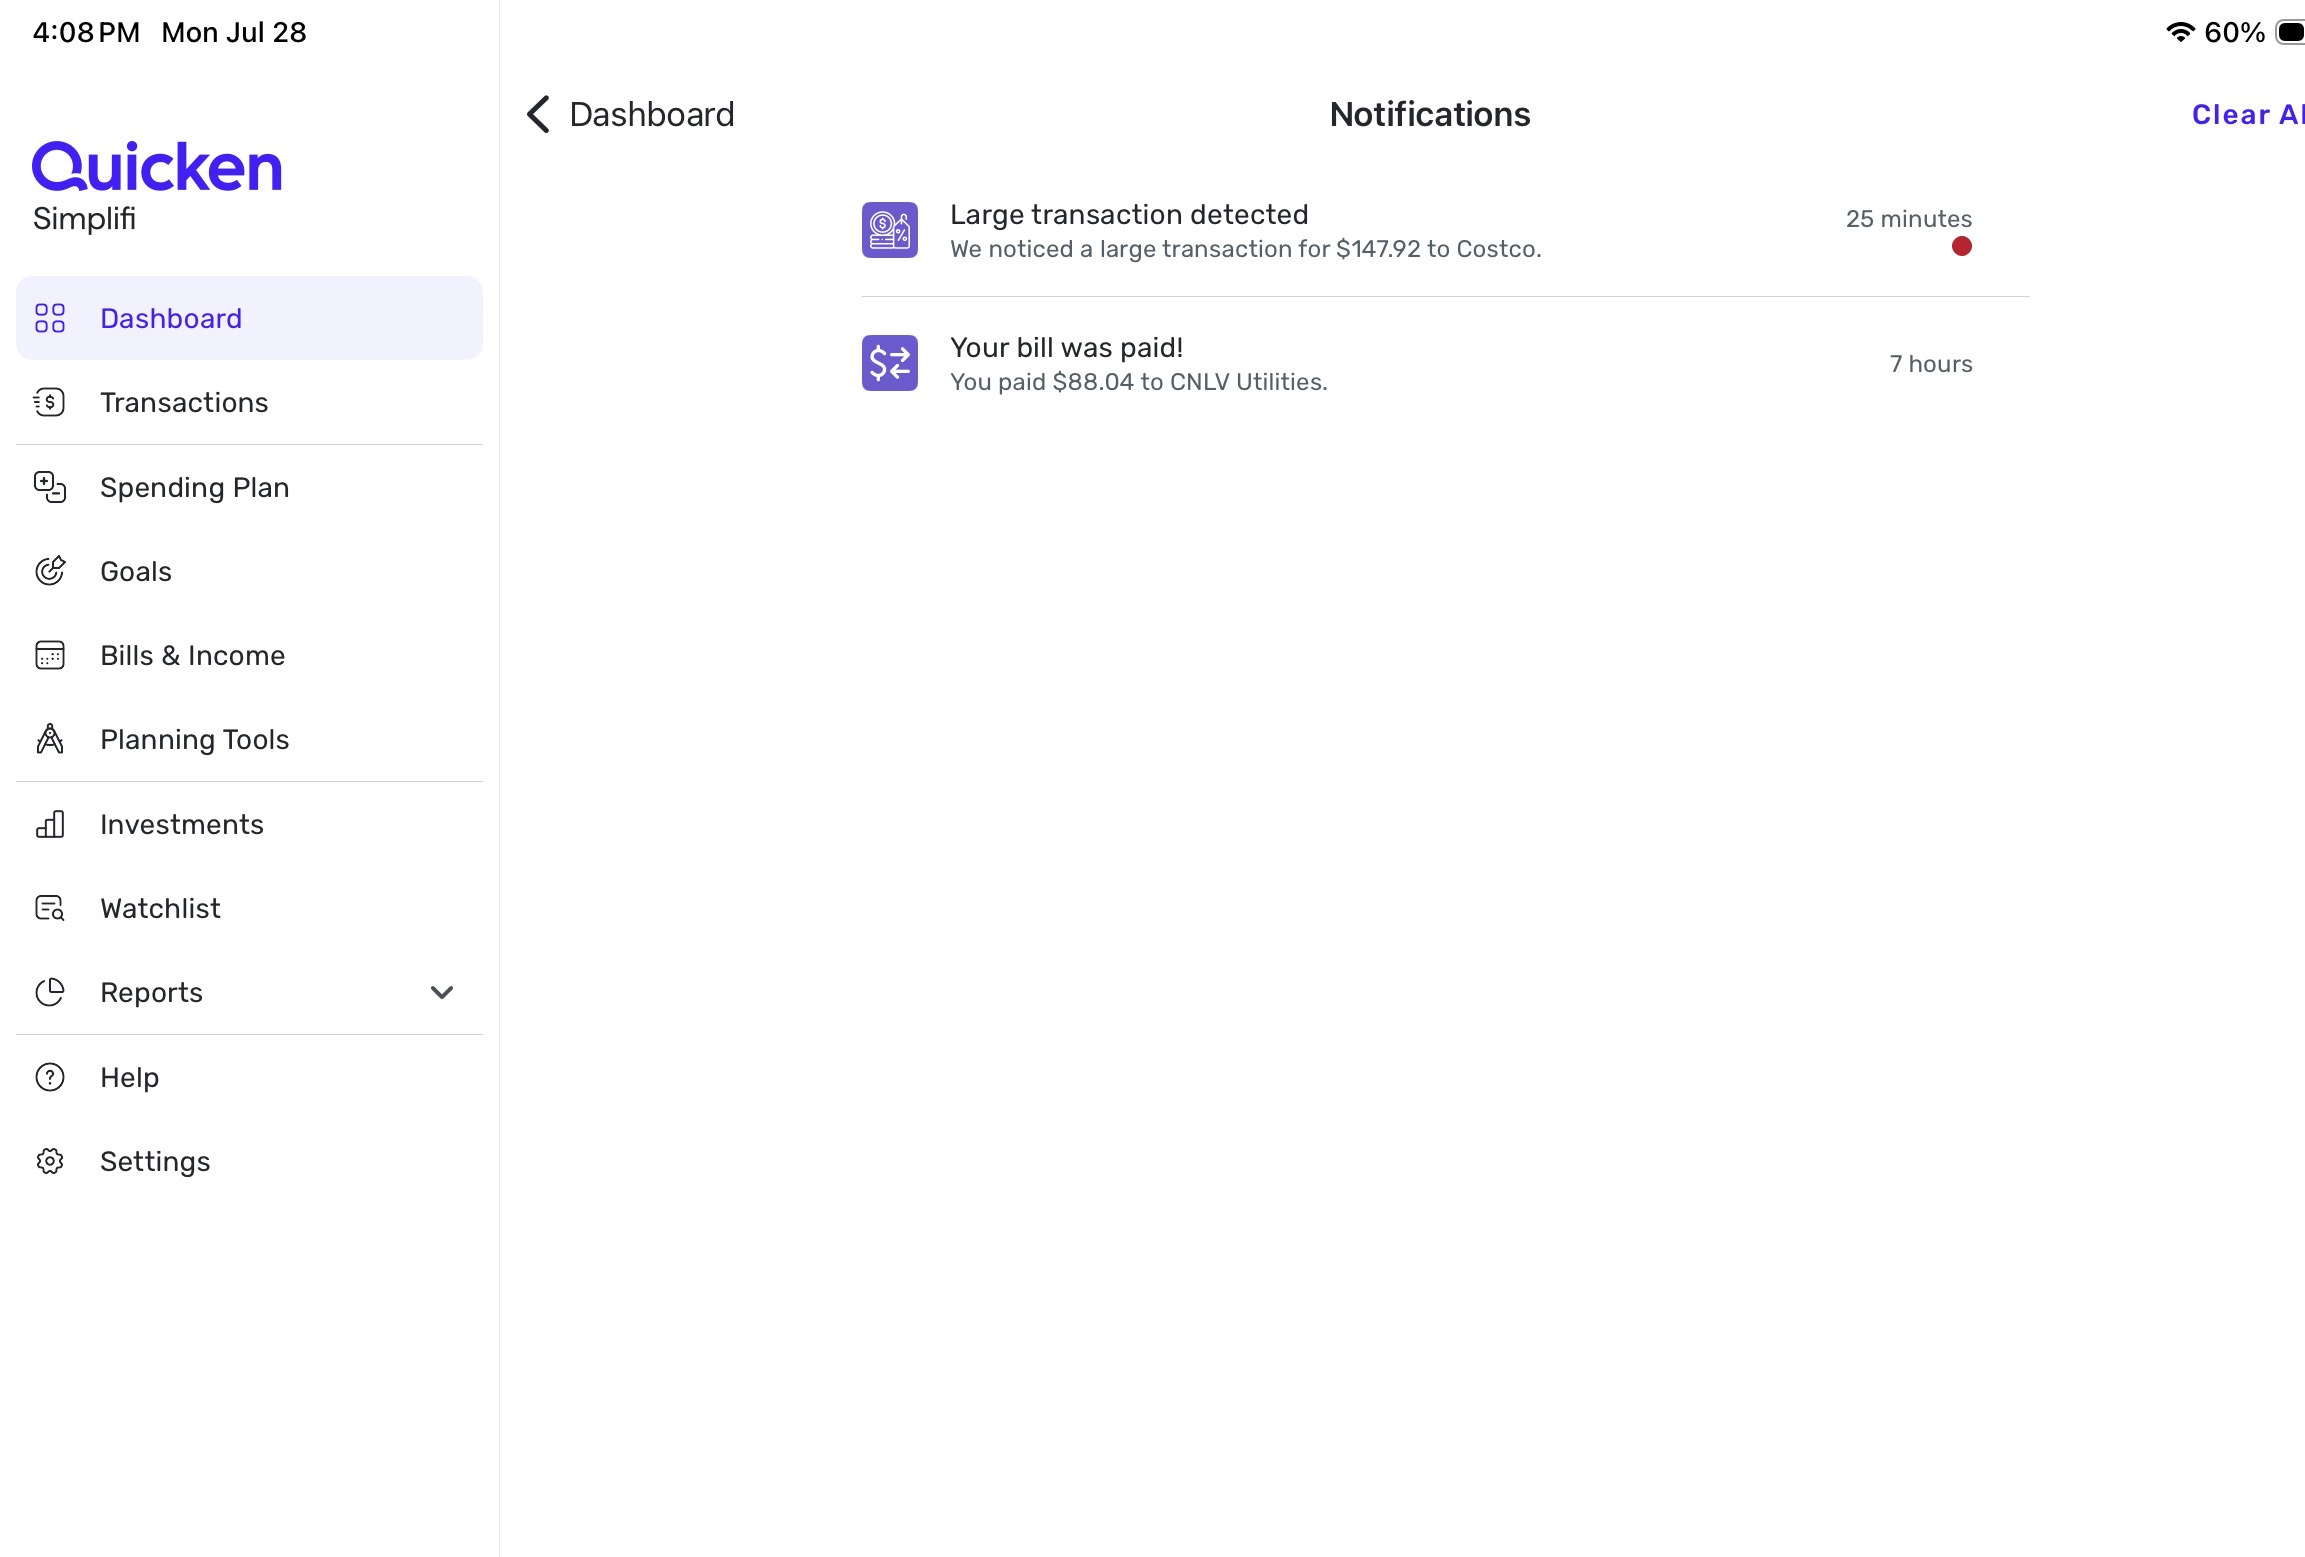
Task: Select Watchlist menu item
Action: (x=249, y=908)
